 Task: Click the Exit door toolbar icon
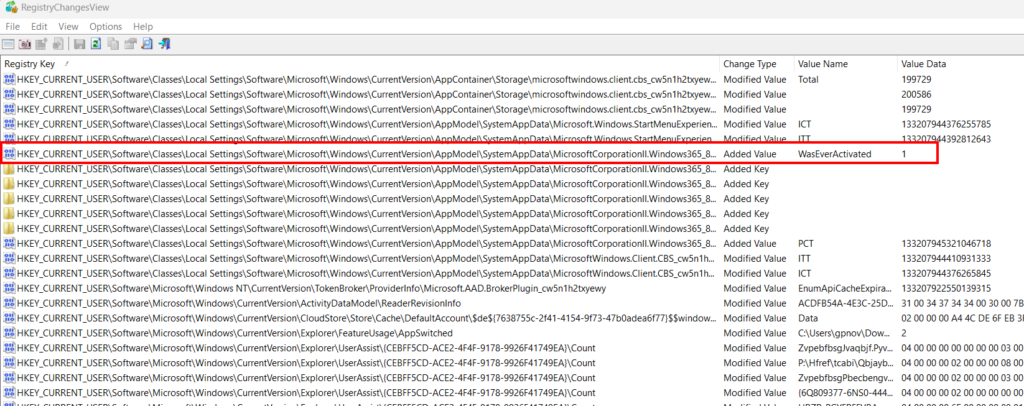(163, 44)
